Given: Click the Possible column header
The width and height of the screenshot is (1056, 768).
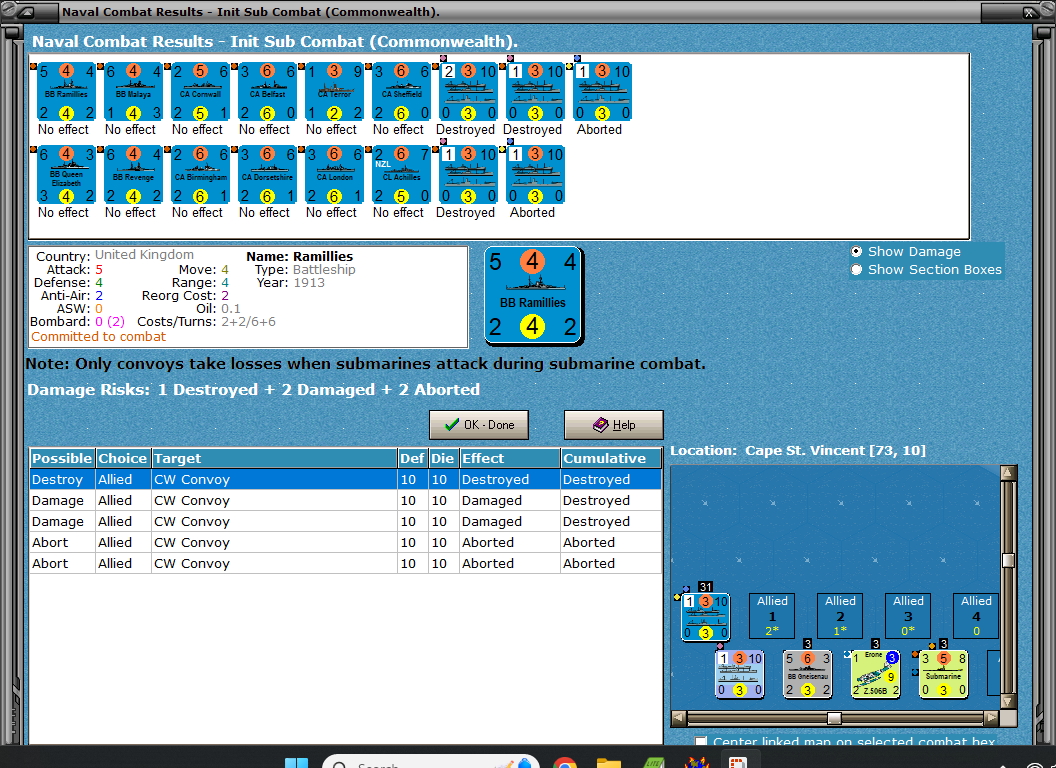Looking at the screenshot, I should tap(62, 458).
